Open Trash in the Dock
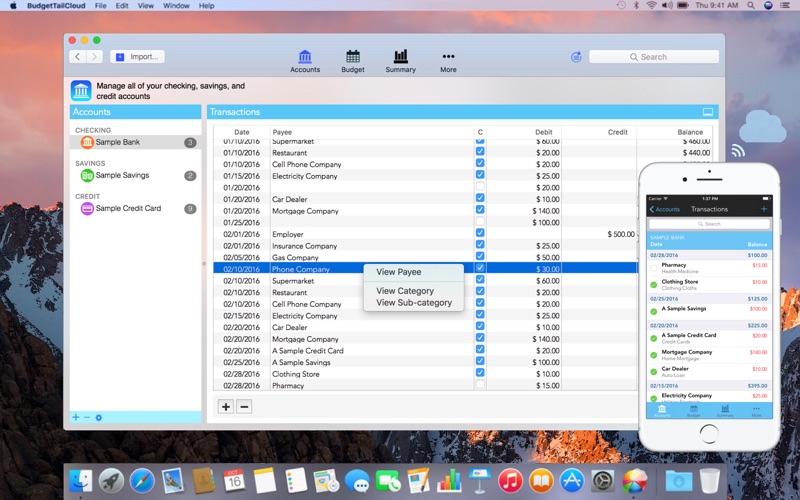The width and height of the screenshot is (800, 500). click(710, 481)
